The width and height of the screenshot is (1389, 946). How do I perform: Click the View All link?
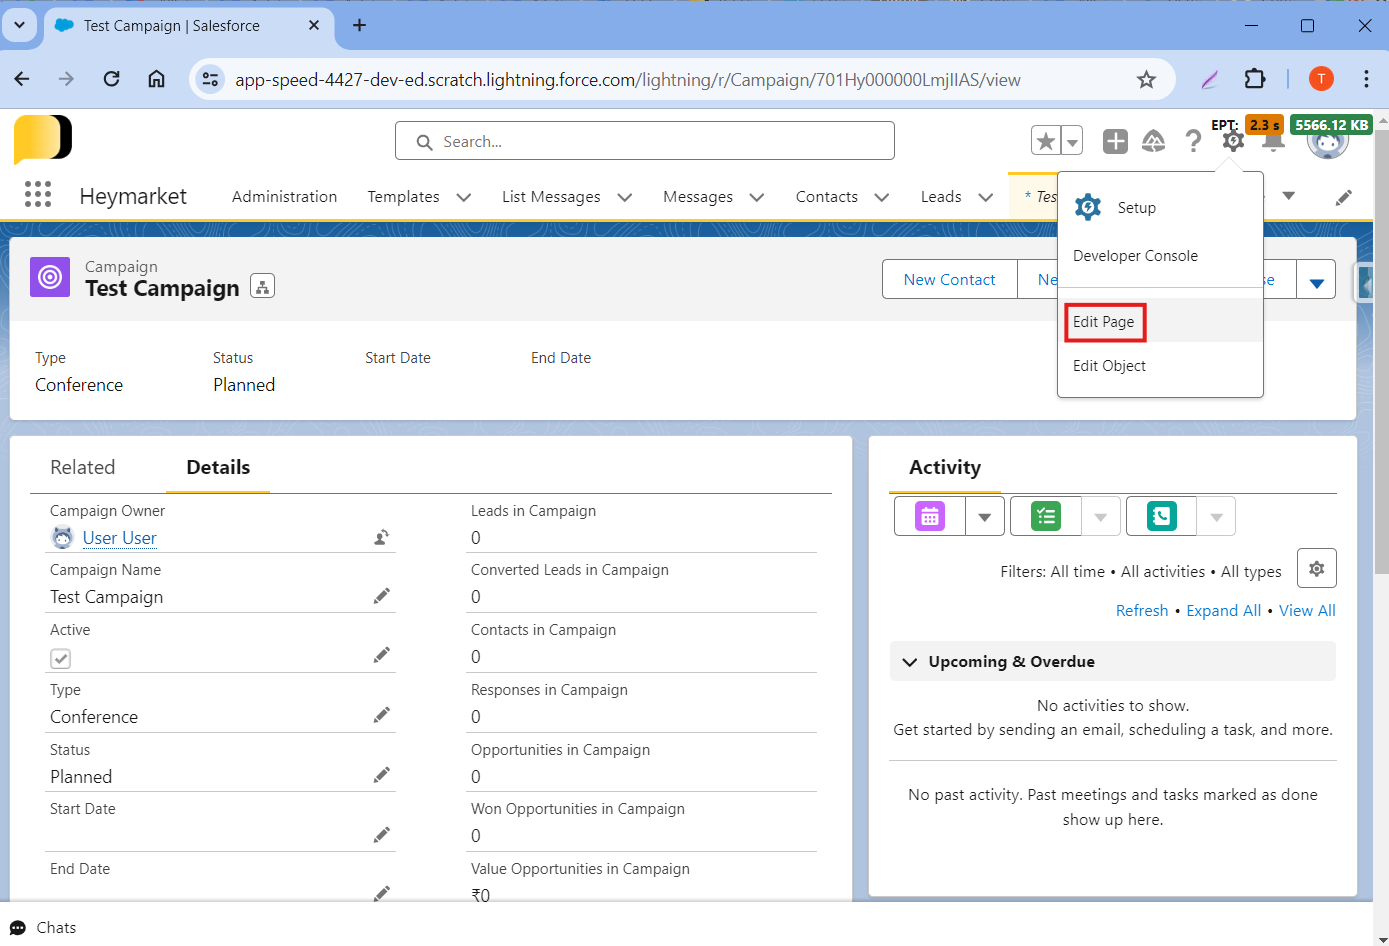click(x=1307, y=610)
